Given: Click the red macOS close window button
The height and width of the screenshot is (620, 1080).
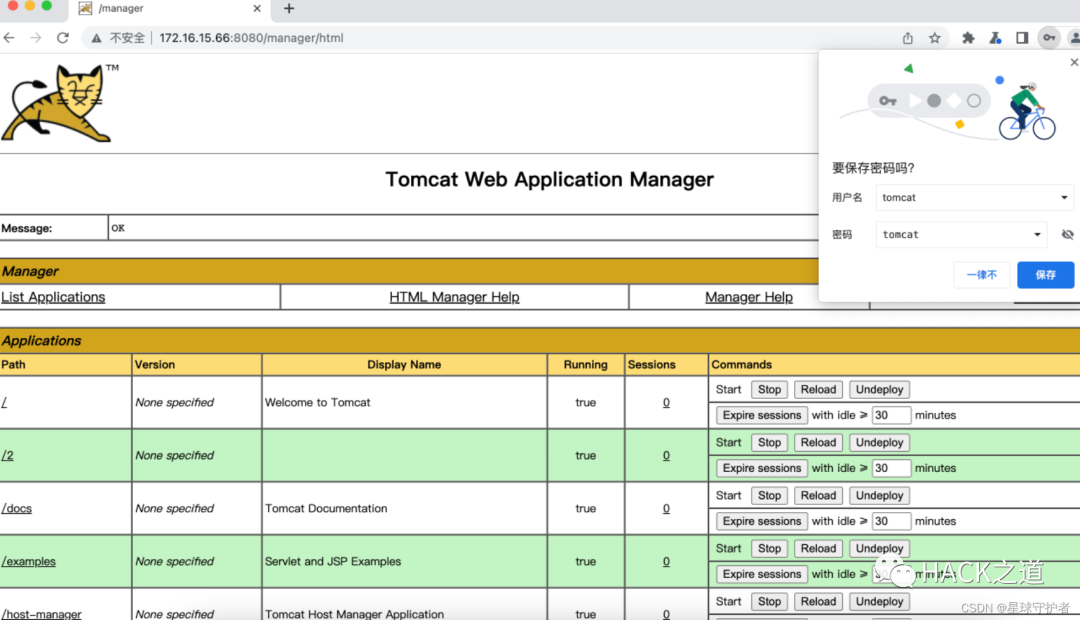Looking at the screenshot, I should [x=12, y=6].
